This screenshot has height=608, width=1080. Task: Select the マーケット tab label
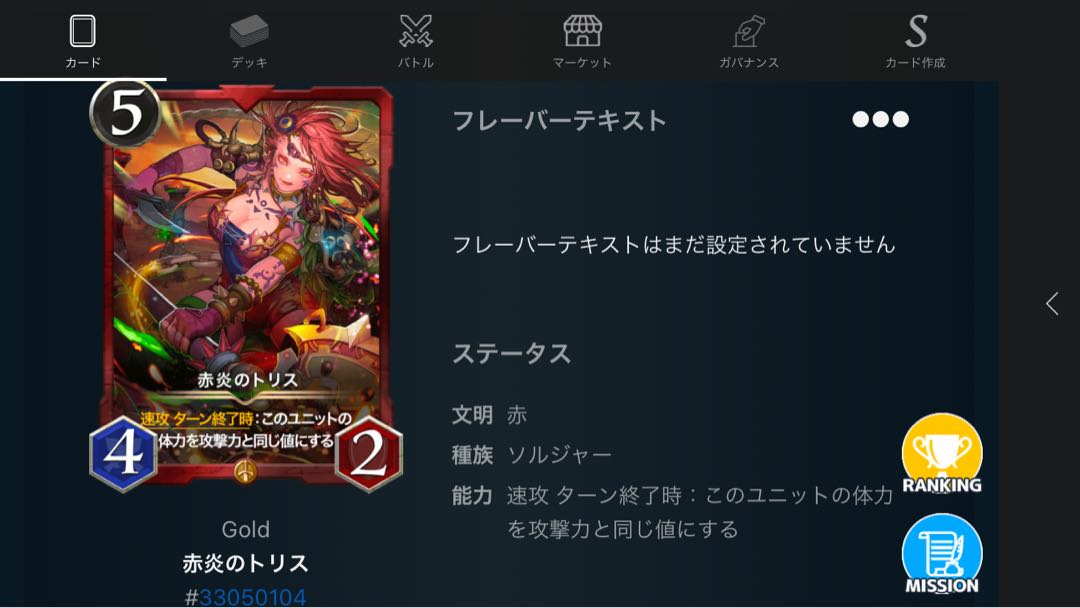583,63
